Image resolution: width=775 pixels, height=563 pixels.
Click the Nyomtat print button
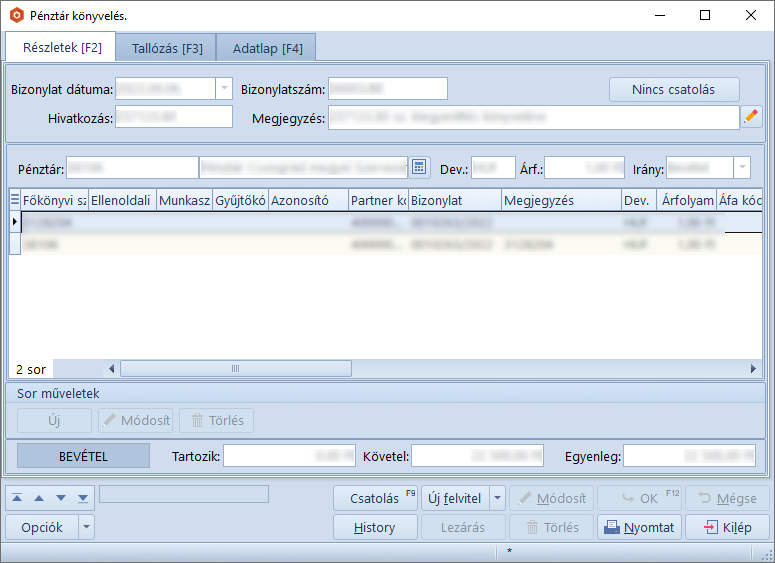coord(639,527)
